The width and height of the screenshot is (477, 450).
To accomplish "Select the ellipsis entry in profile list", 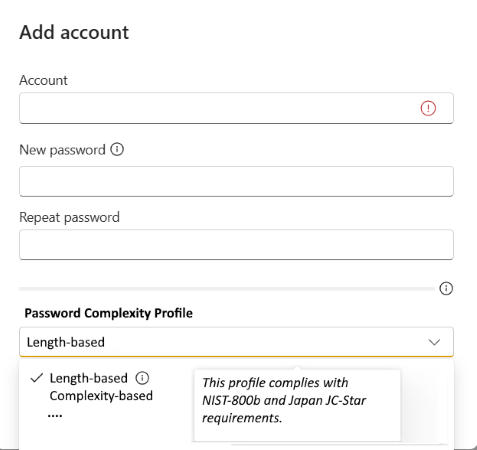I will pyautogui.click(x=55, y=415).
